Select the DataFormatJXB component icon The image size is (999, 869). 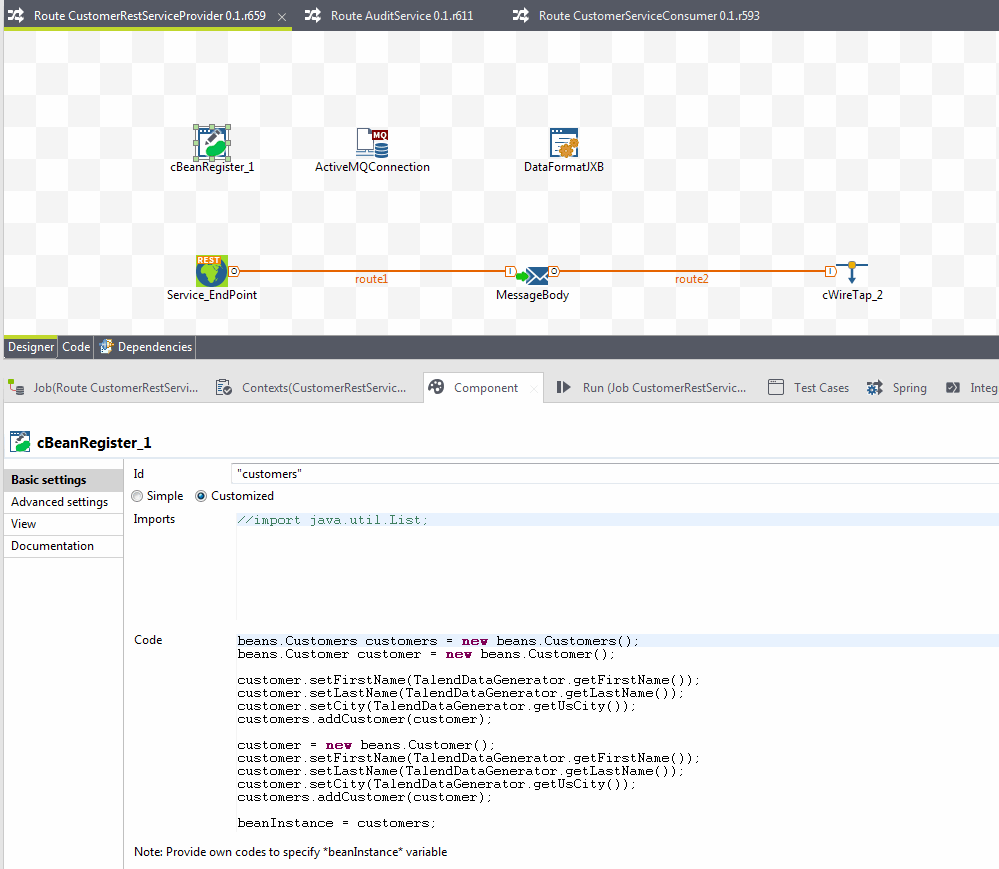(x=564, y=143)
